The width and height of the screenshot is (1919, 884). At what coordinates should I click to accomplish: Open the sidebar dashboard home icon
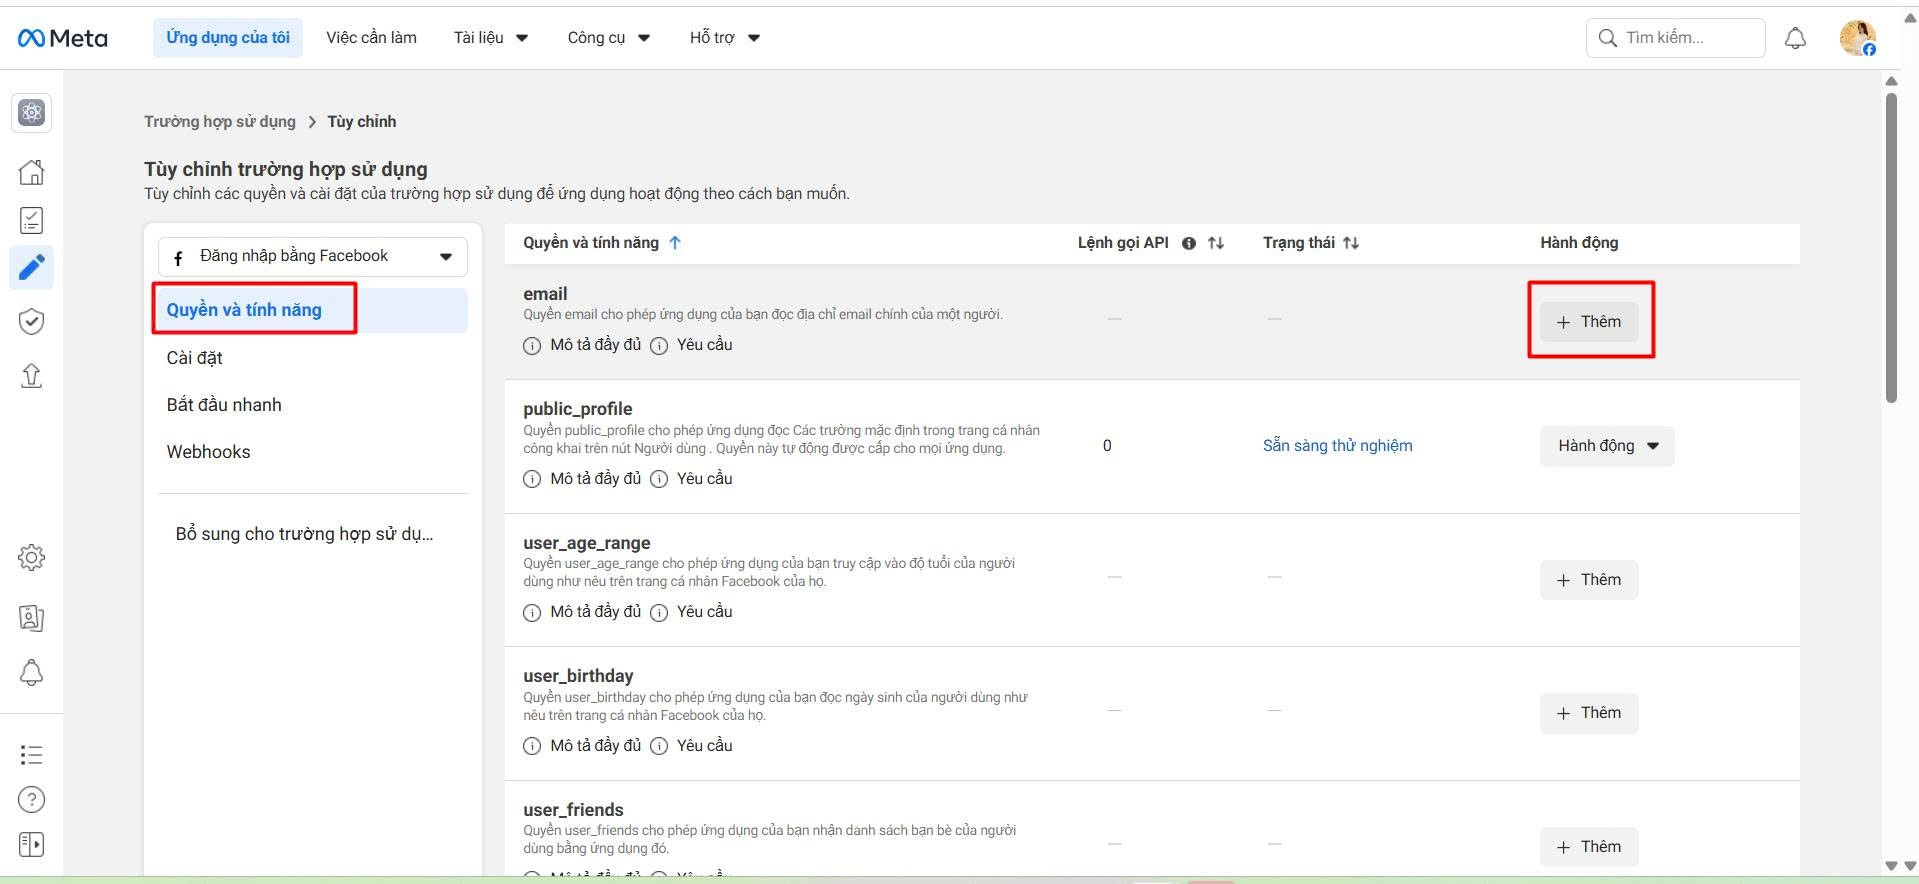[32, 172]
